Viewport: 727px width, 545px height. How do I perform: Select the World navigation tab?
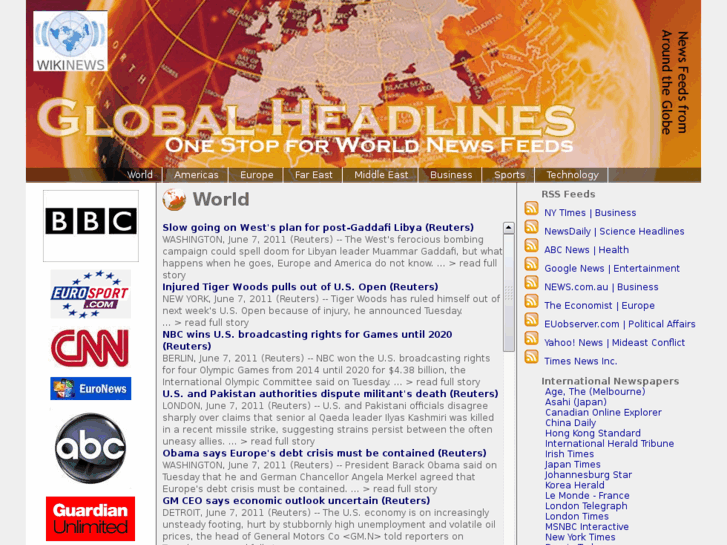(x=140, y=175)
